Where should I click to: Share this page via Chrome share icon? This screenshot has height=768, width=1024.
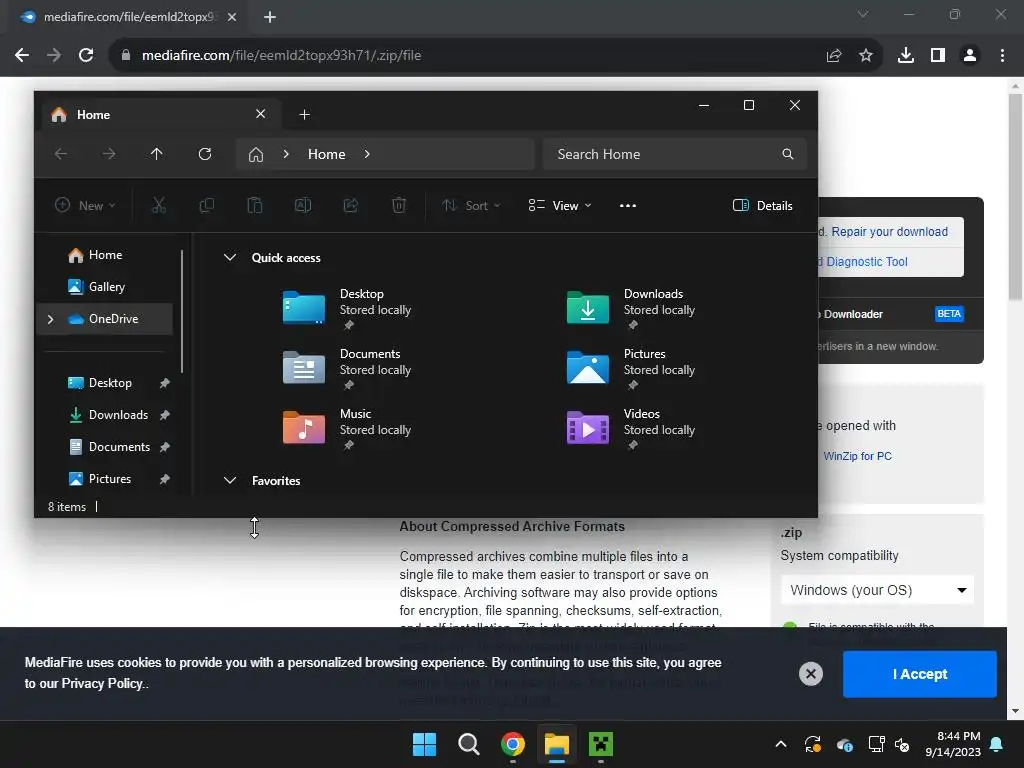(x=834, y=56)
